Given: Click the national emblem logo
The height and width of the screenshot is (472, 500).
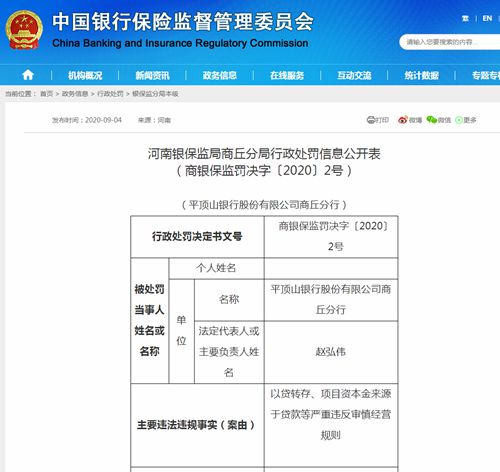Looking at the screenshot, I should click(24, 30).
